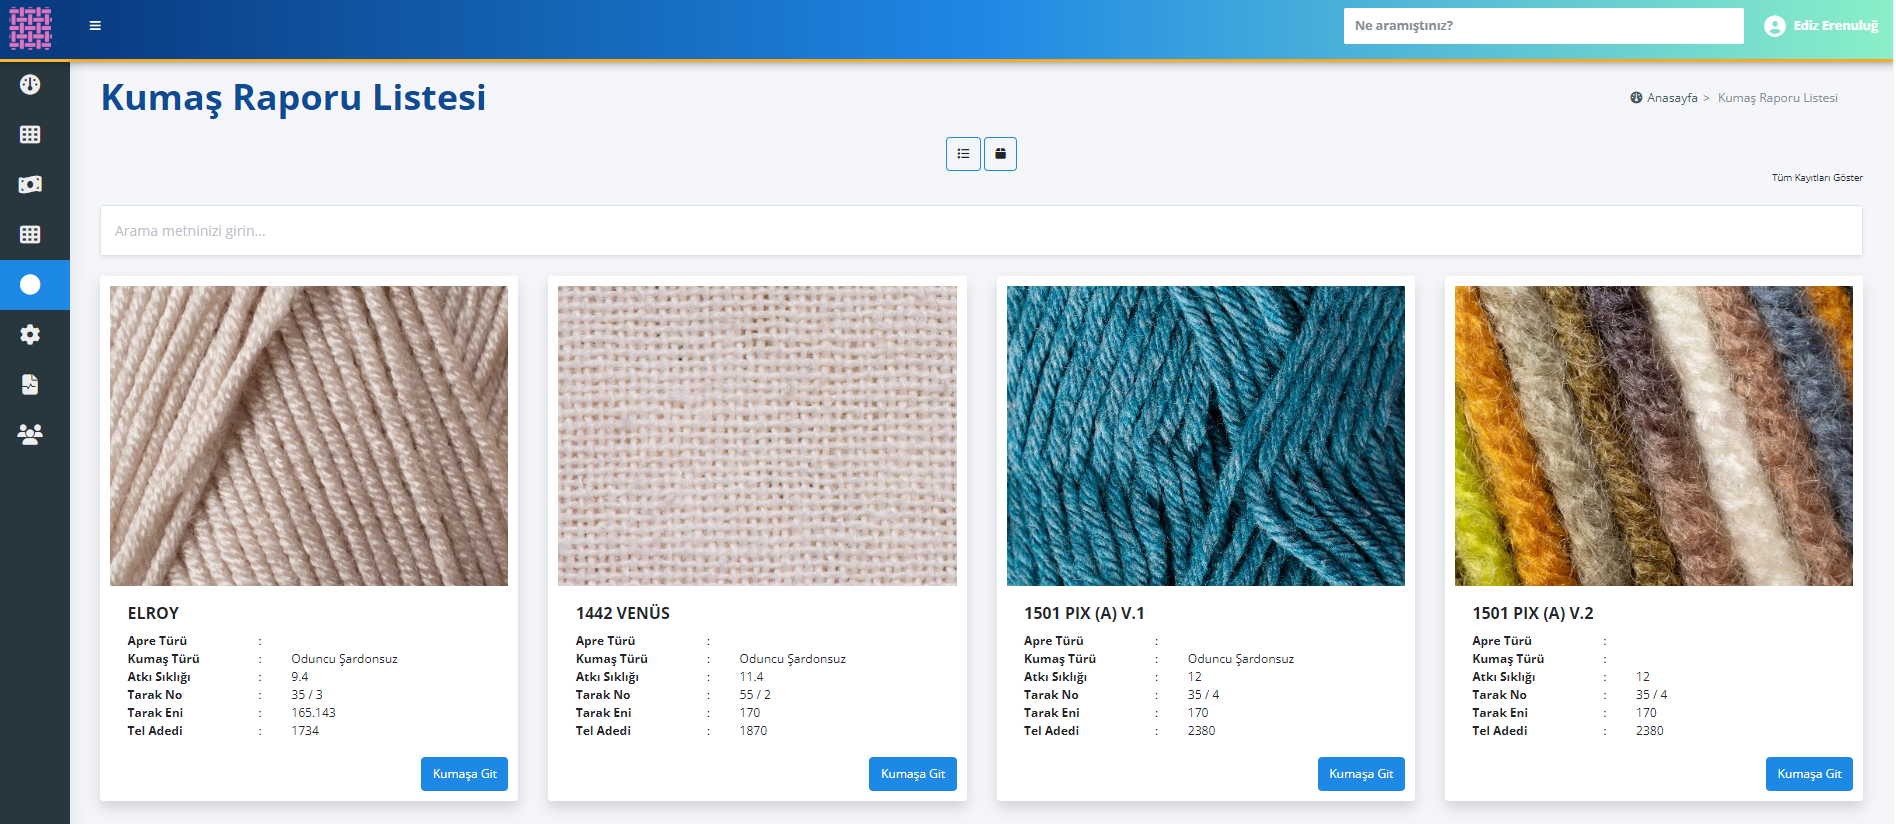Screen dimensions: 1896x824
Task: Open the users group icon in sidebar
Action: [x=30, y=435]
